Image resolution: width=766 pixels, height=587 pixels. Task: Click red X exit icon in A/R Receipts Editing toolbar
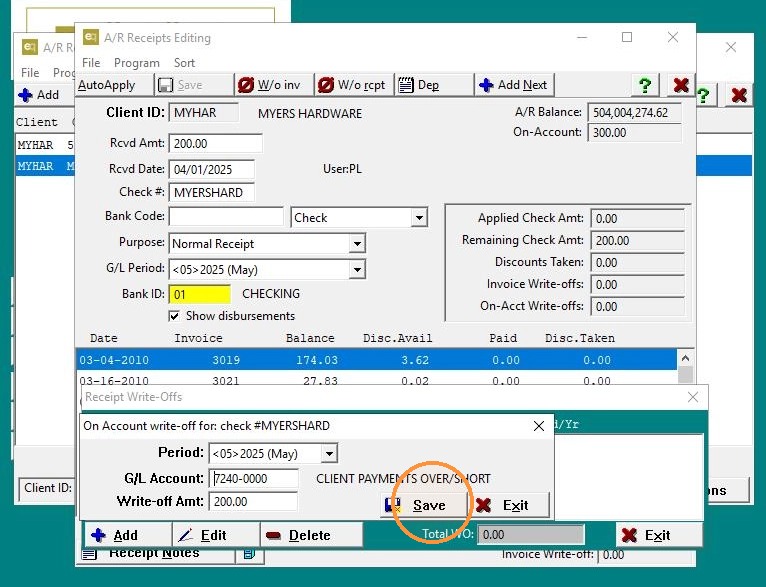click(681, 85)
